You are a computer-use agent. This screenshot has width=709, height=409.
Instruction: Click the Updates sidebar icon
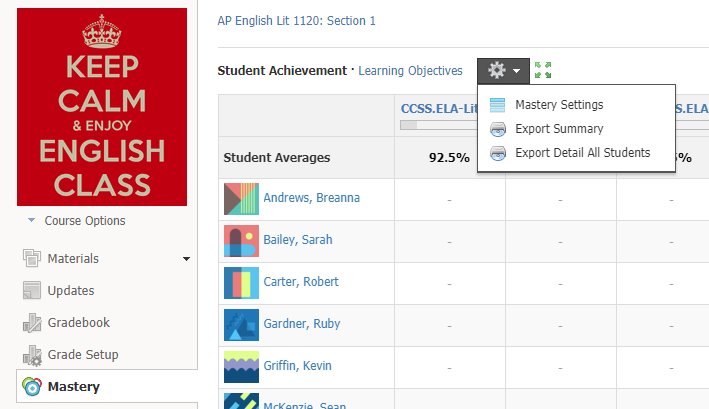[x=31, y=291]
